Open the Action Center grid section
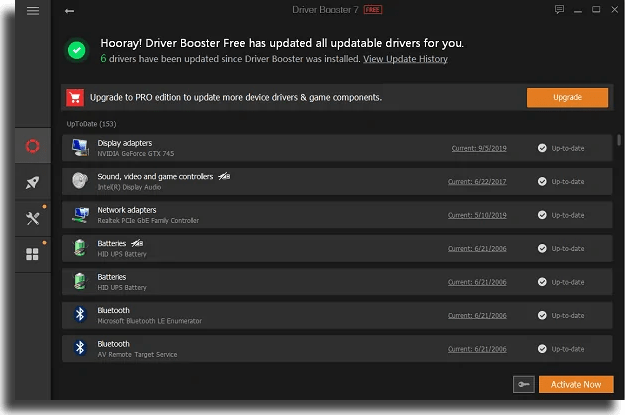This screenshot has width=625, height=415. (33, 254)
